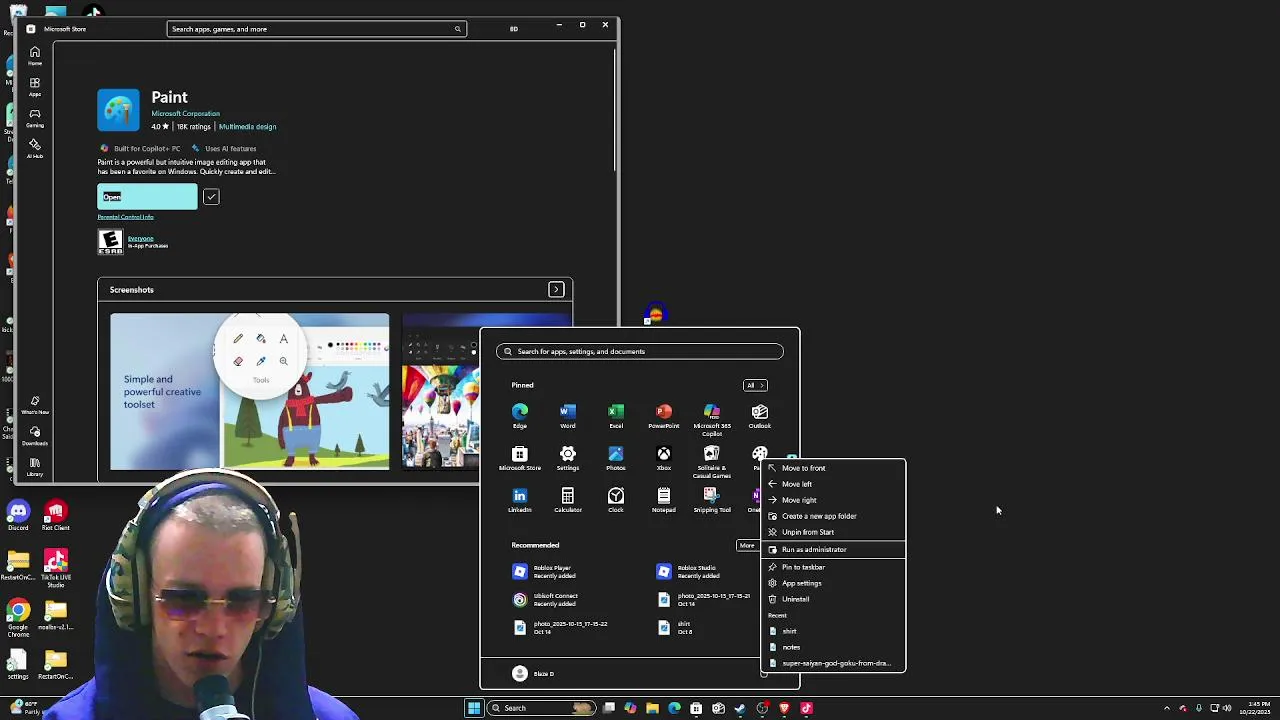Screen dimensions: 1280x720
Task: Click the Windows Start button on taskbar
Action: point(474,708)
